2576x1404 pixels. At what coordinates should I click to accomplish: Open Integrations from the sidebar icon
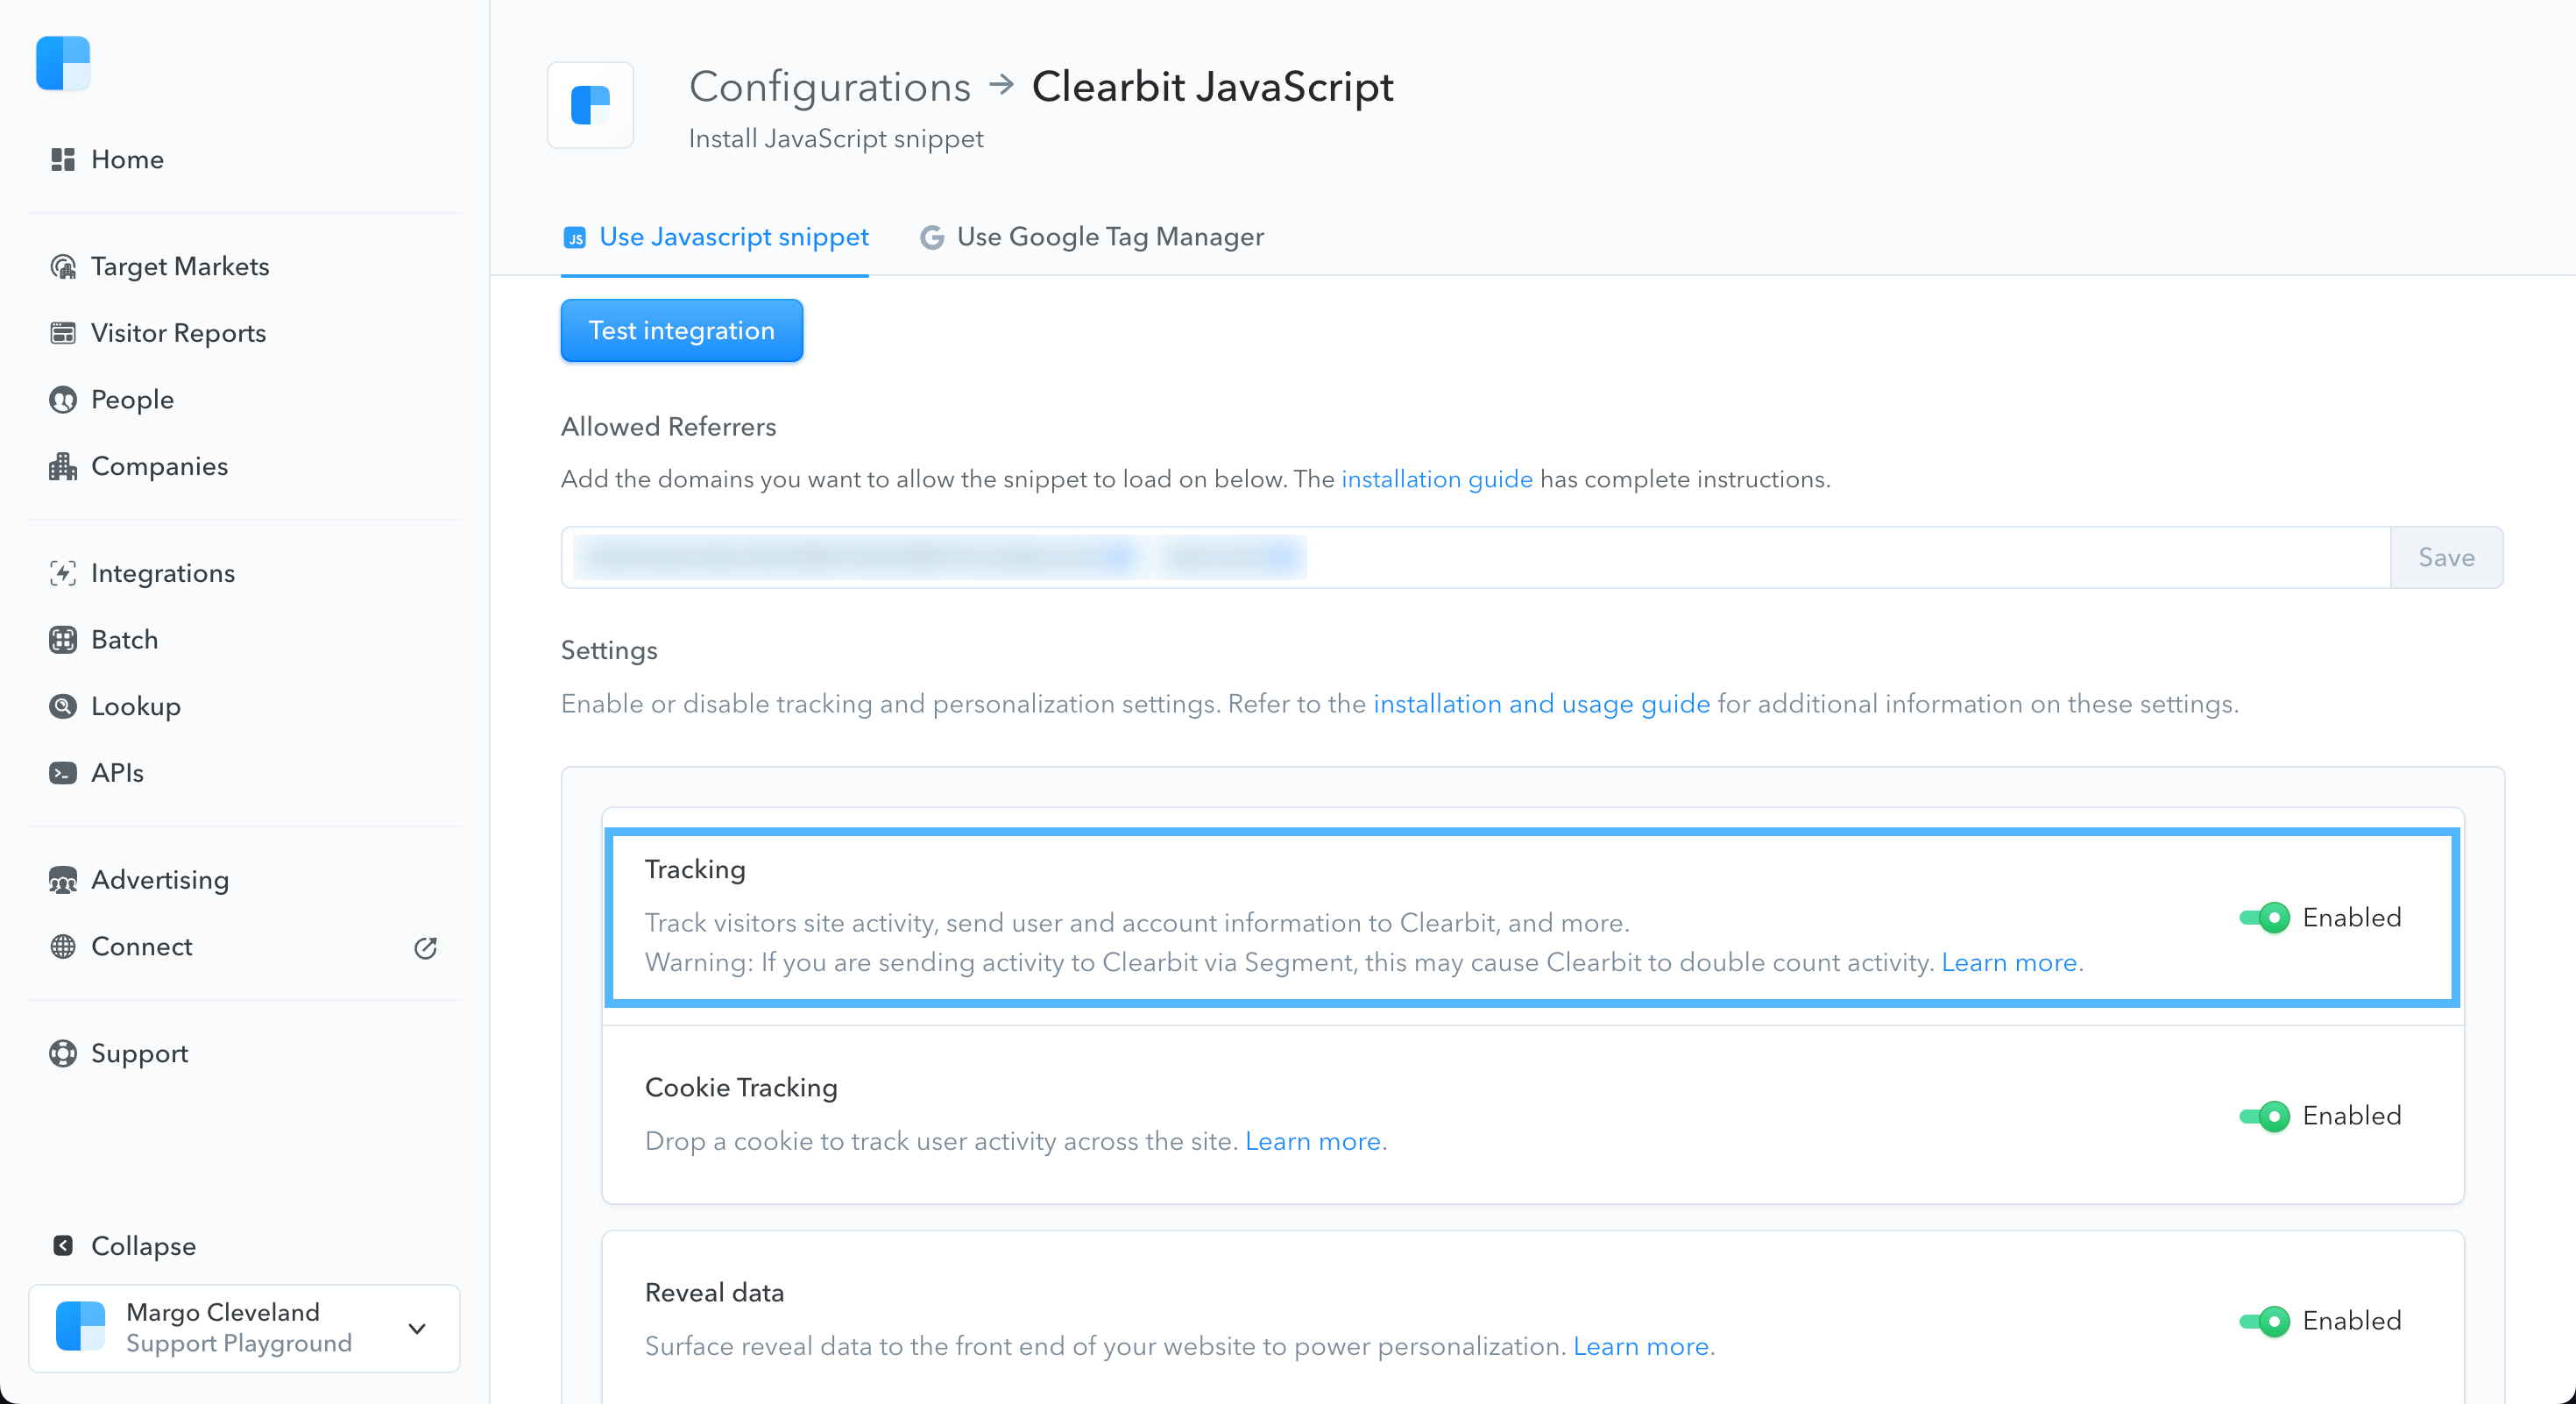click(63, 573)
